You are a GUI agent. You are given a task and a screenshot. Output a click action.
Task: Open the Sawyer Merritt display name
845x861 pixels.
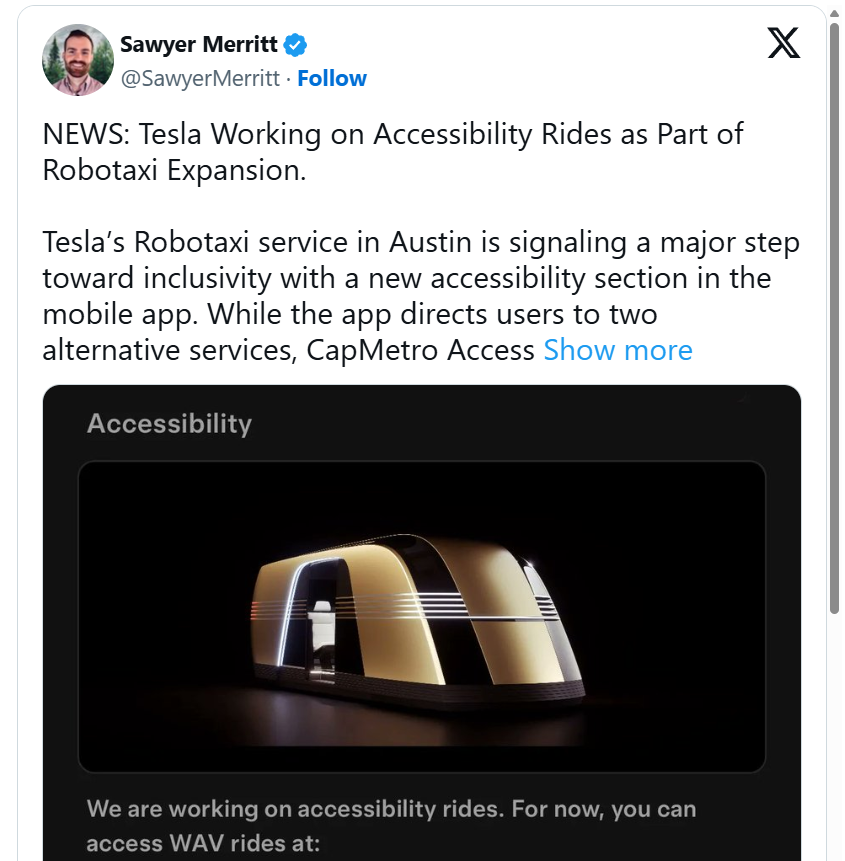(x=198, y=45)
